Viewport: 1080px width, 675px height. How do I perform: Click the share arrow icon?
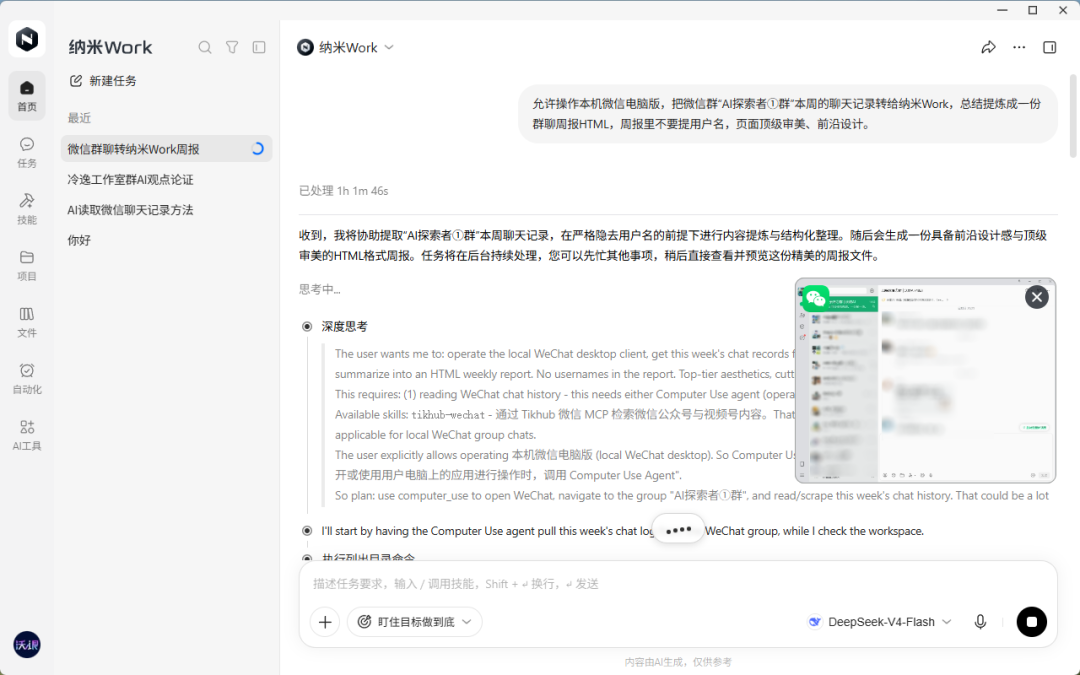point(988,48)
